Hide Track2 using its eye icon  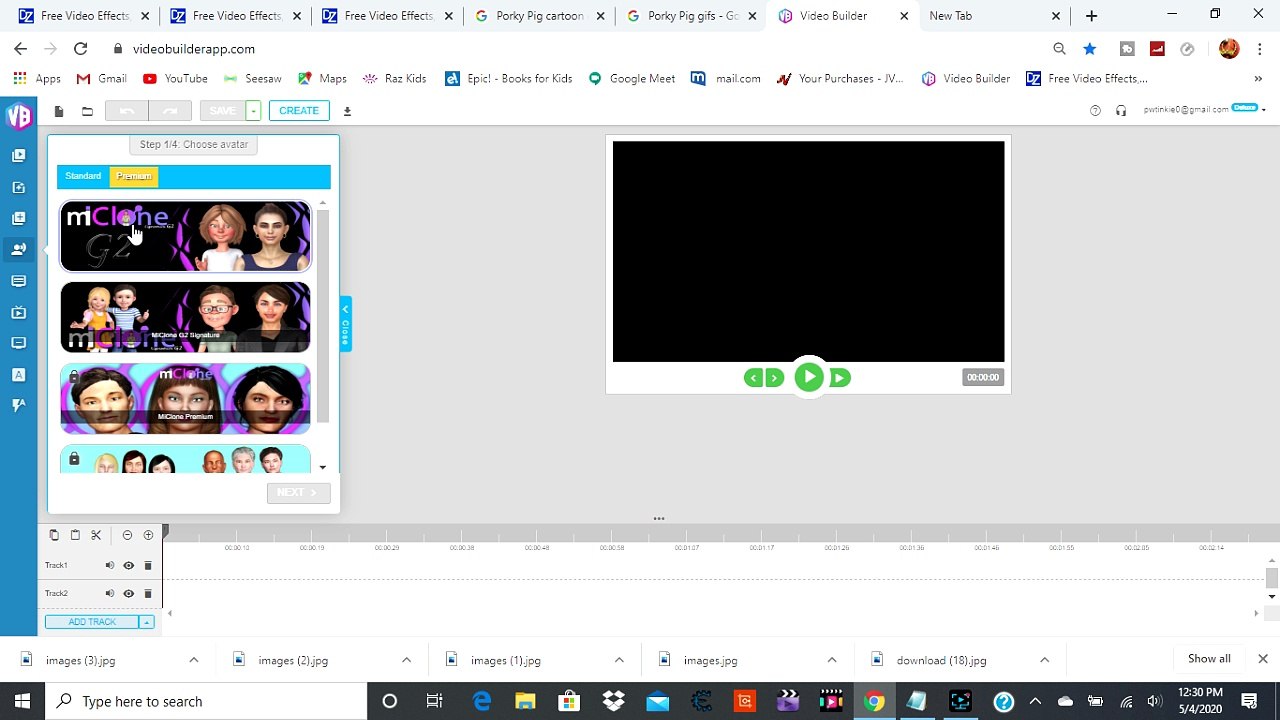(x=128, y=594)
